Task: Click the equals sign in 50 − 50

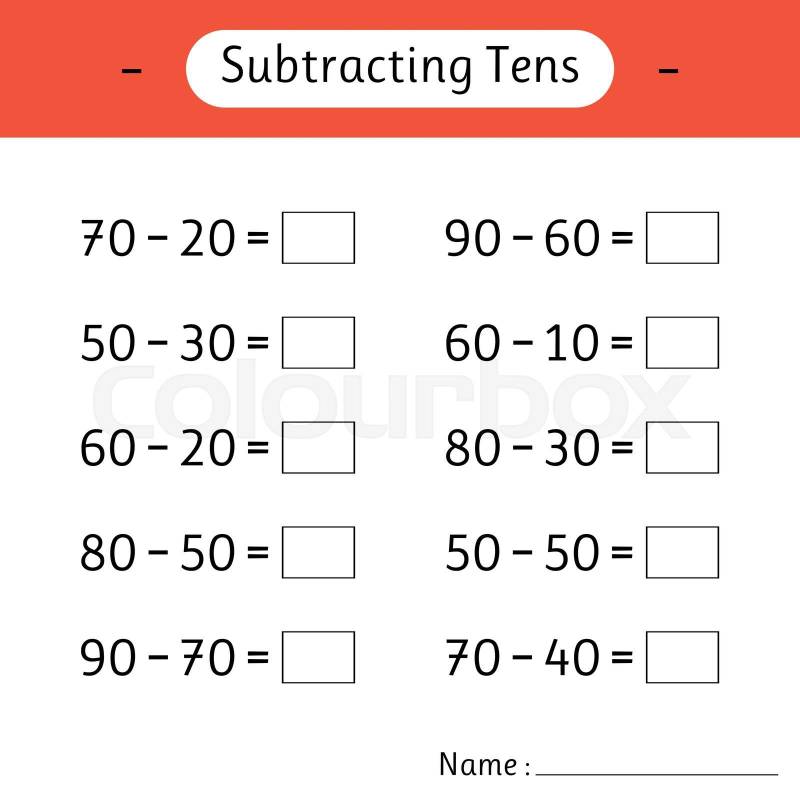Action: (x=622, y=554)
